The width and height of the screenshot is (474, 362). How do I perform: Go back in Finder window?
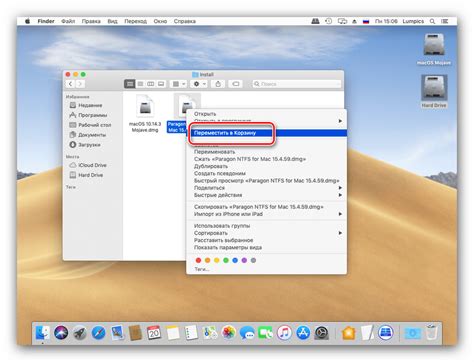point(70,84)
